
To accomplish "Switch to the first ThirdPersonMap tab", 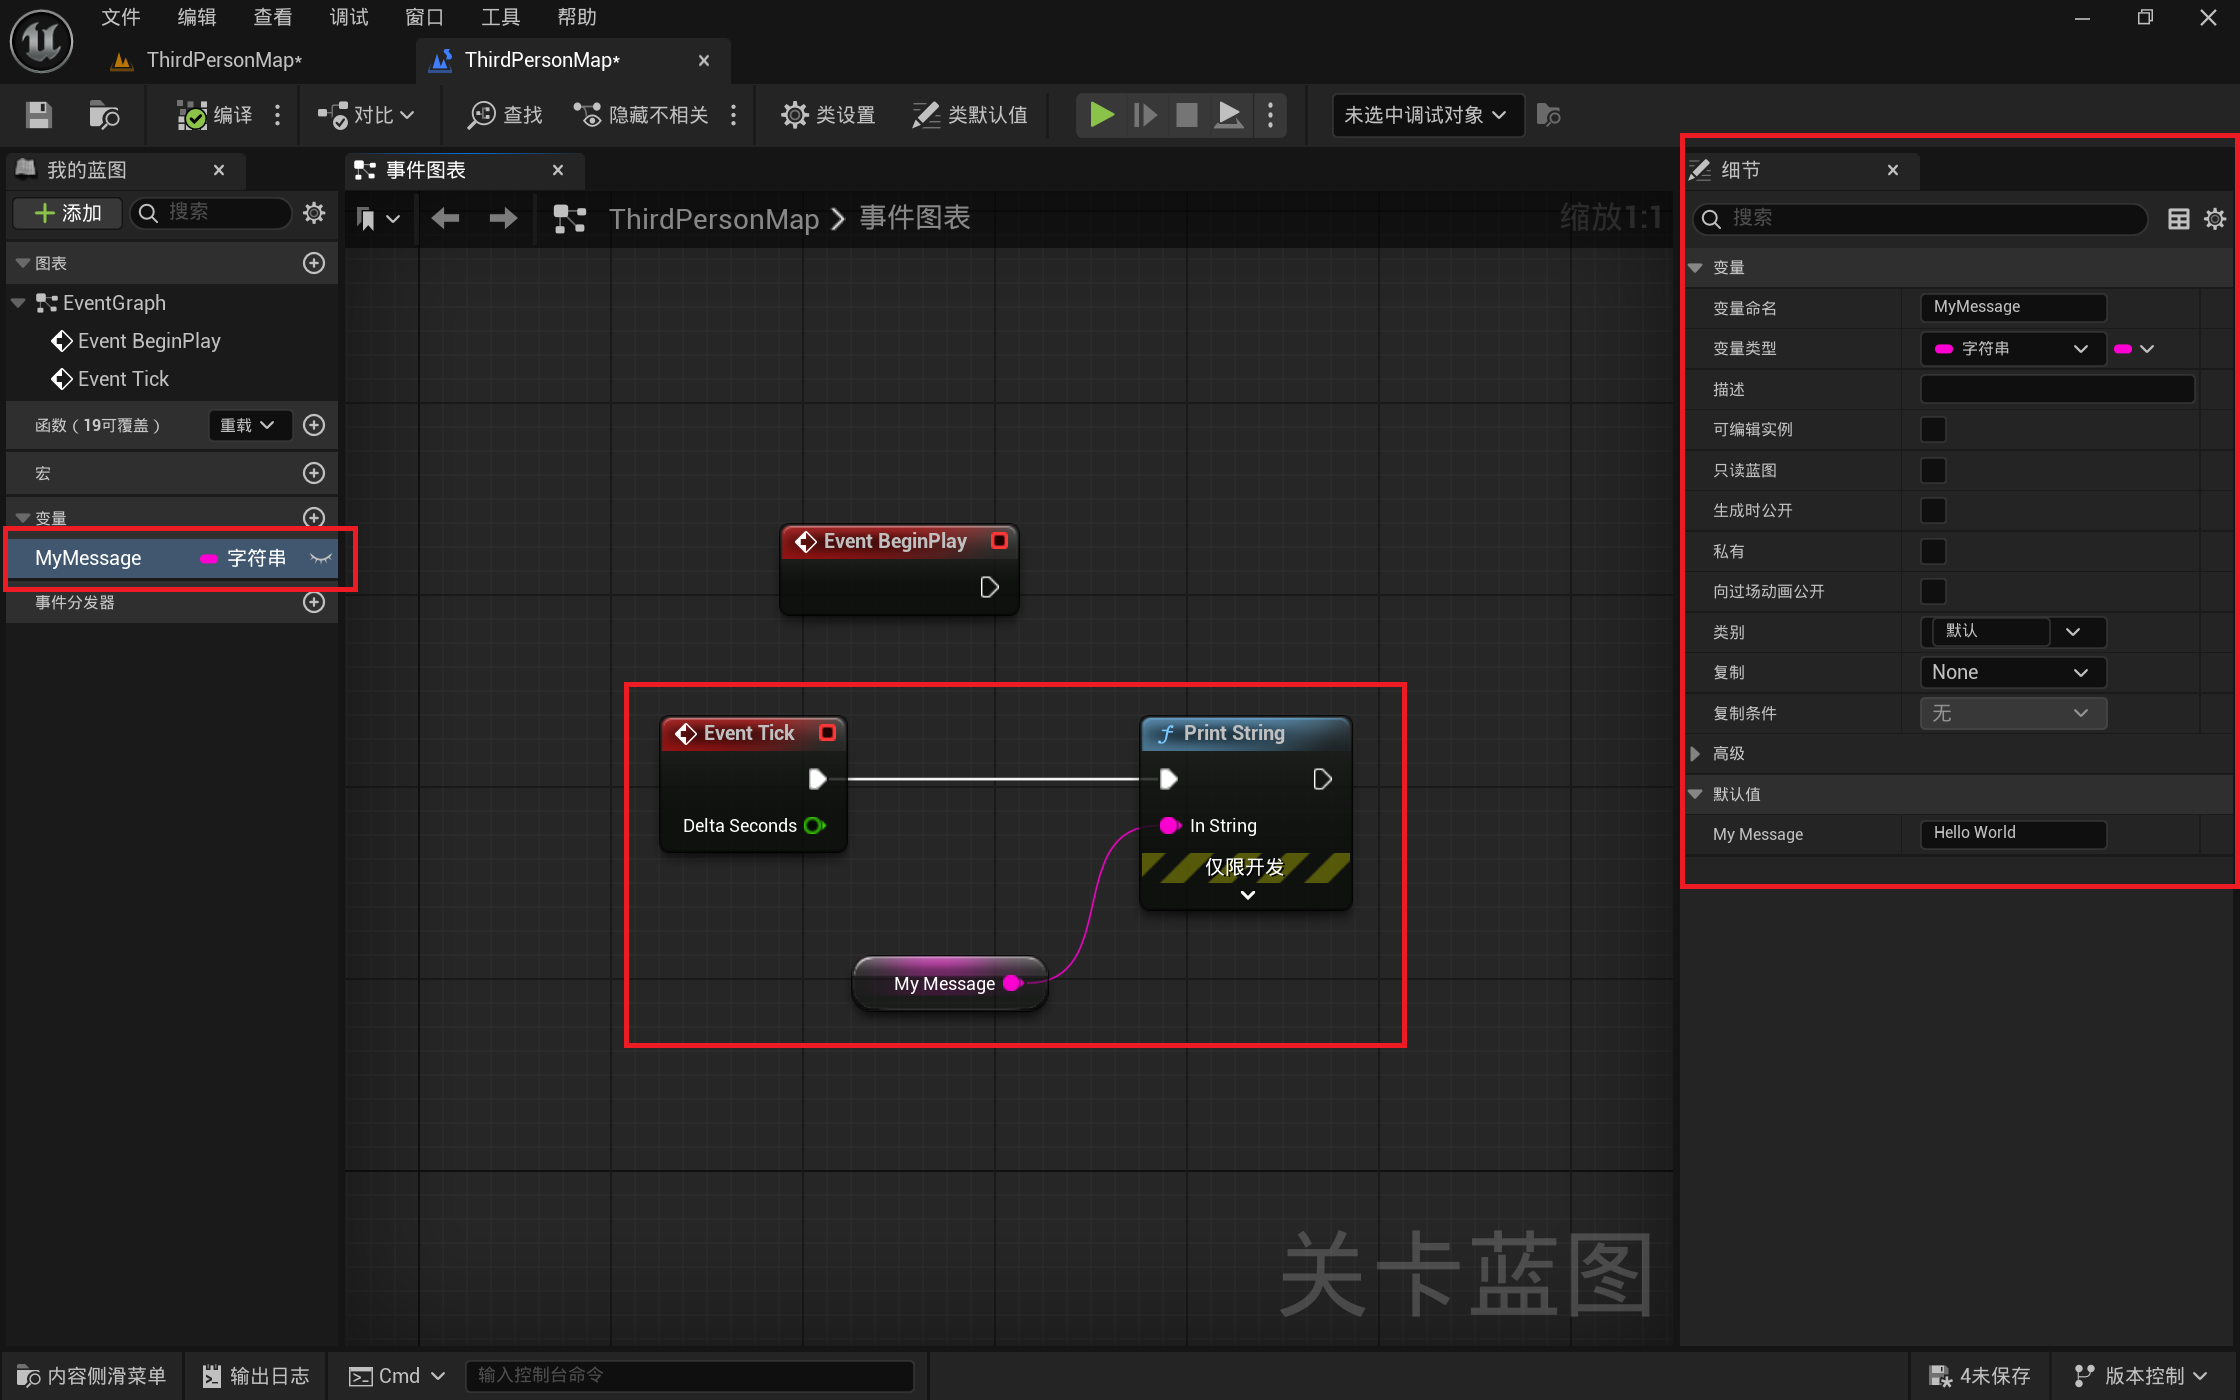I will tap(224, 60).
